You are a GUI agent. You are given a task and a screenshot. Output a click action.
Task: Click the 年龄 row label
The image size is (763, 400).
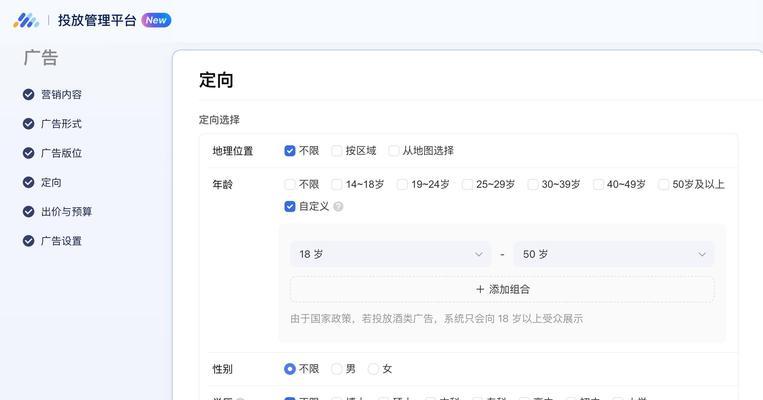[x=222, y=184]
